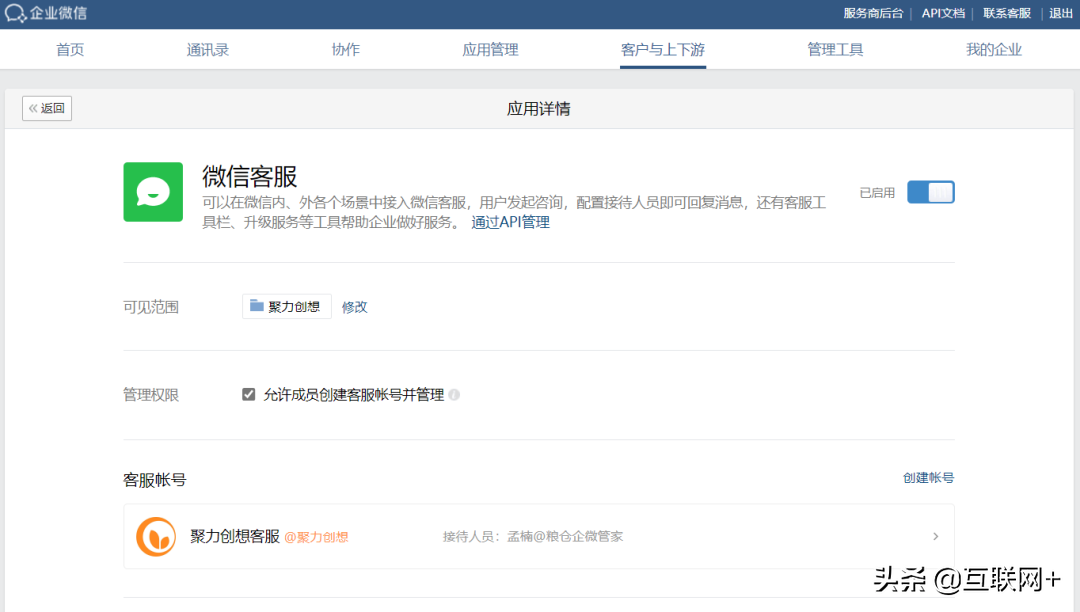Screen dimensions: 1080x612
Task: Click the 应用详情 page title
Action: (x=539, y=109)
